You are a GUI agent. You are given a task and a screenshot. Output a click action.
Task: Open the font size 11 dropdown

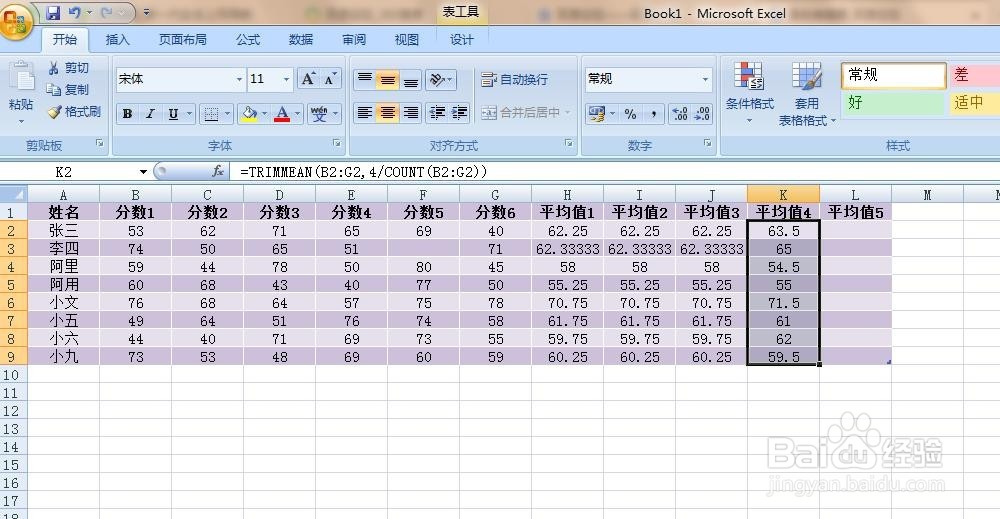coord(286,79)
